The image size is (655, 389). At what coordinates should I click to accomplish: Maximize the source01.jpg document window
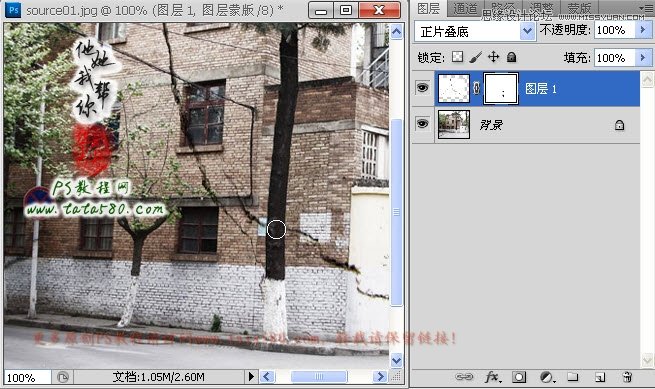click(346, 10)
